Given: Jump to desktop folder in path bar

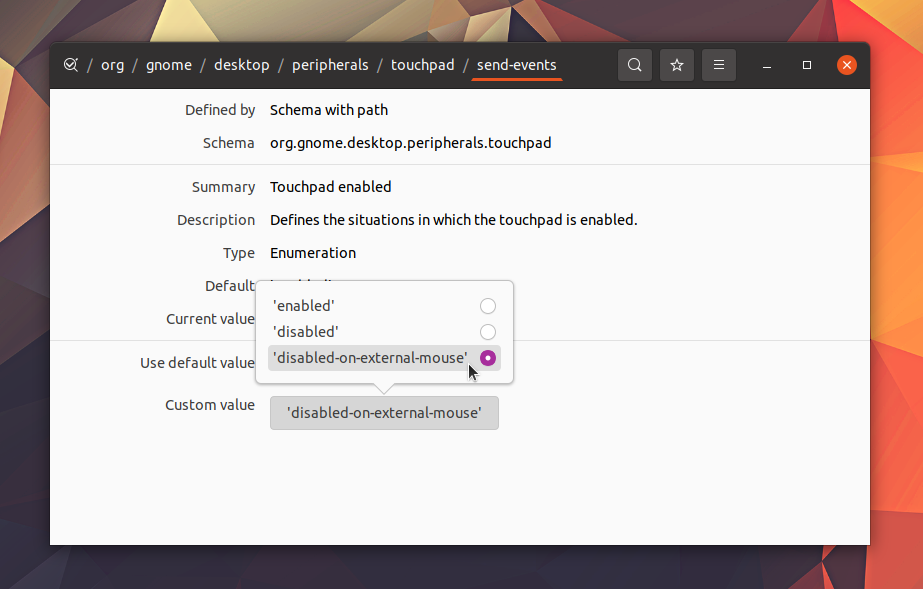Looking at the screenshot, I should [x=242, y=65].
